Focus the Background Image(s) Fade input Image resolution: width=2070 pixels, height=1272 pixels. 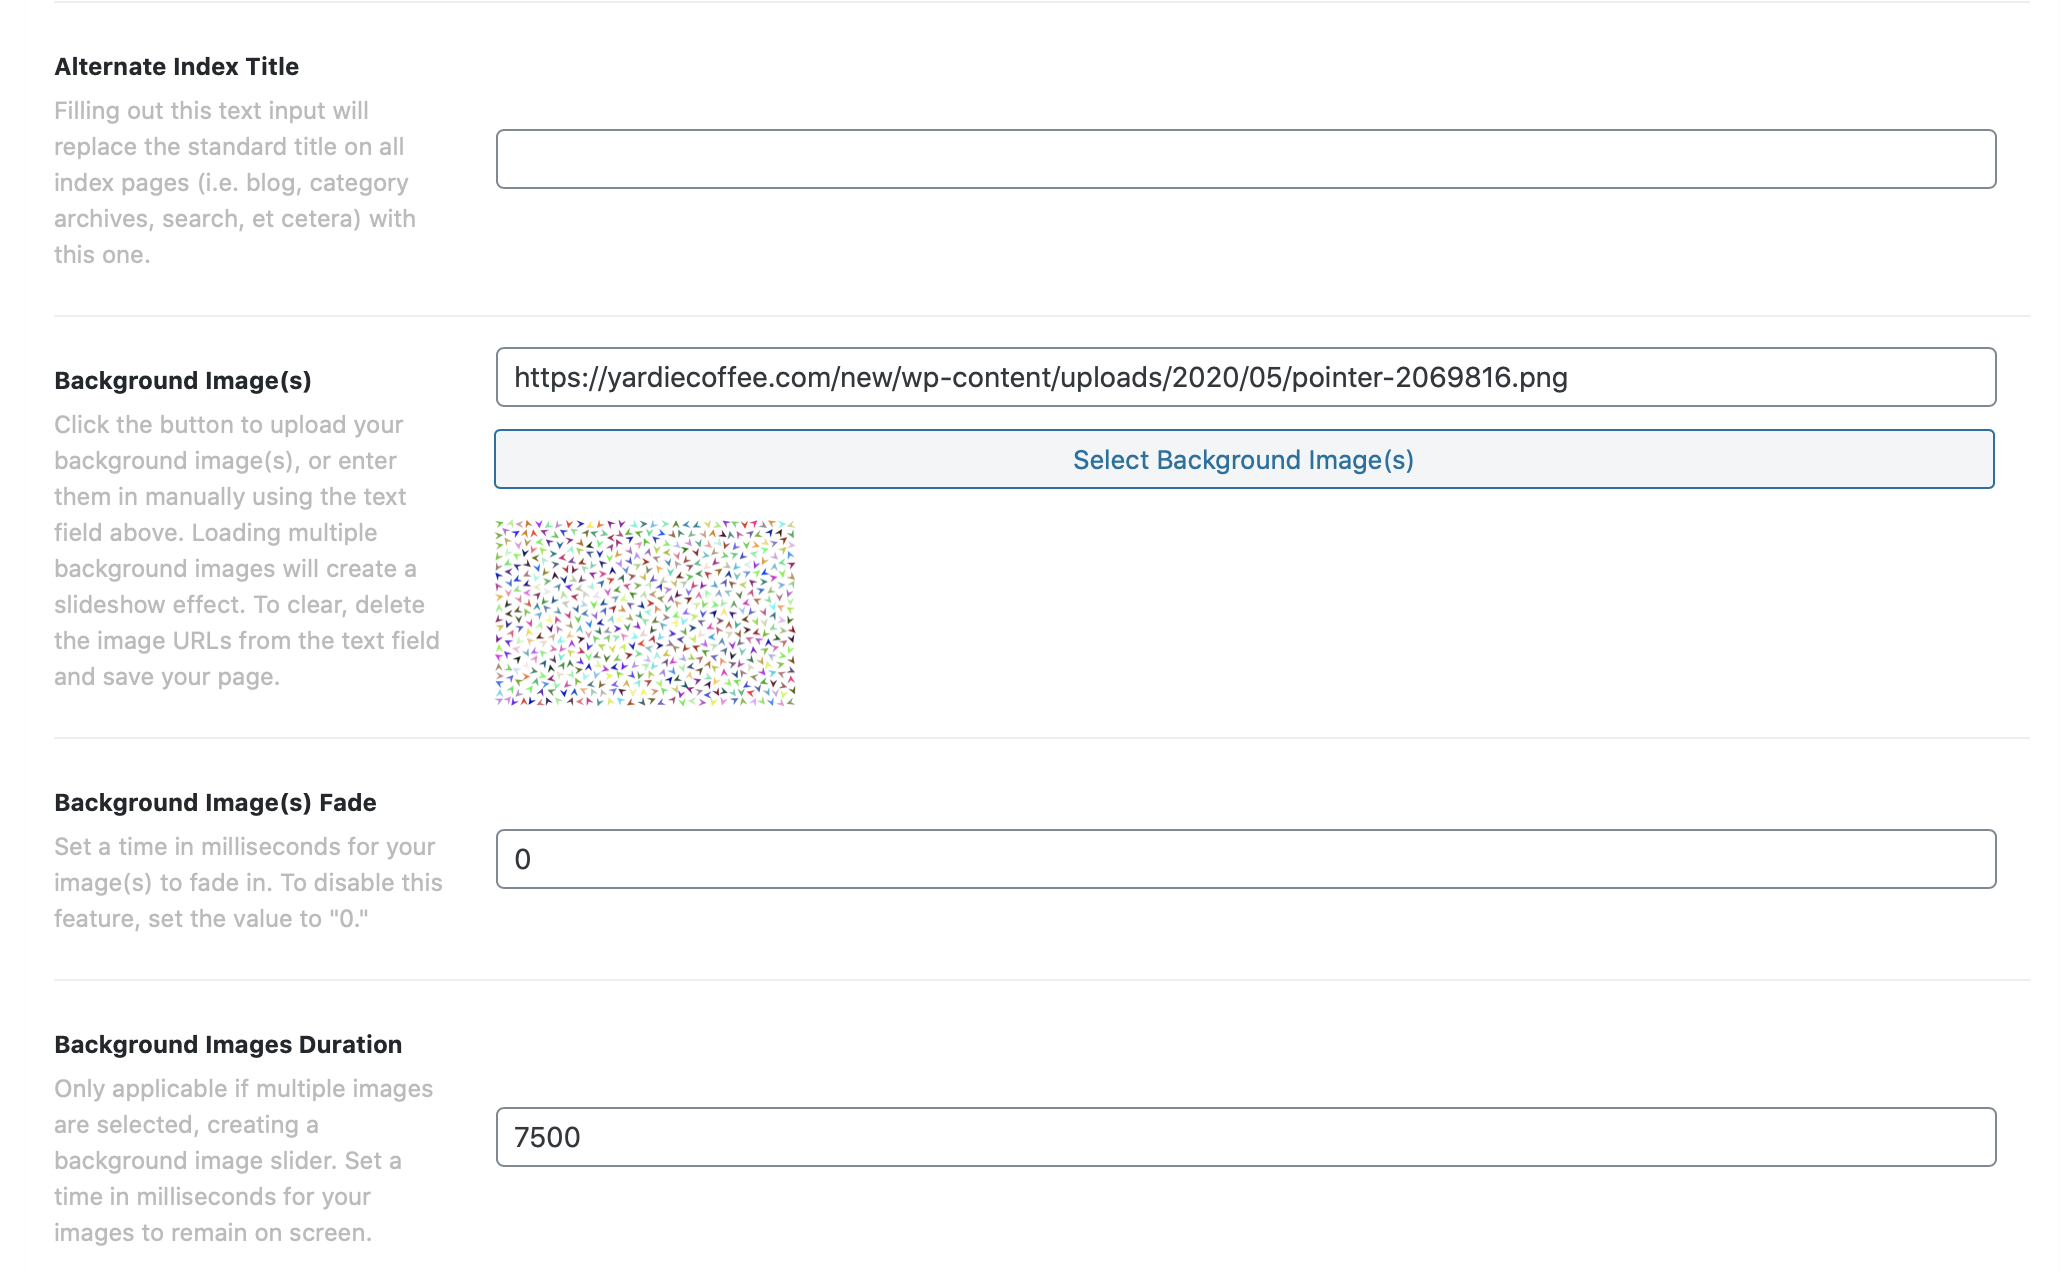(1246, 859)
